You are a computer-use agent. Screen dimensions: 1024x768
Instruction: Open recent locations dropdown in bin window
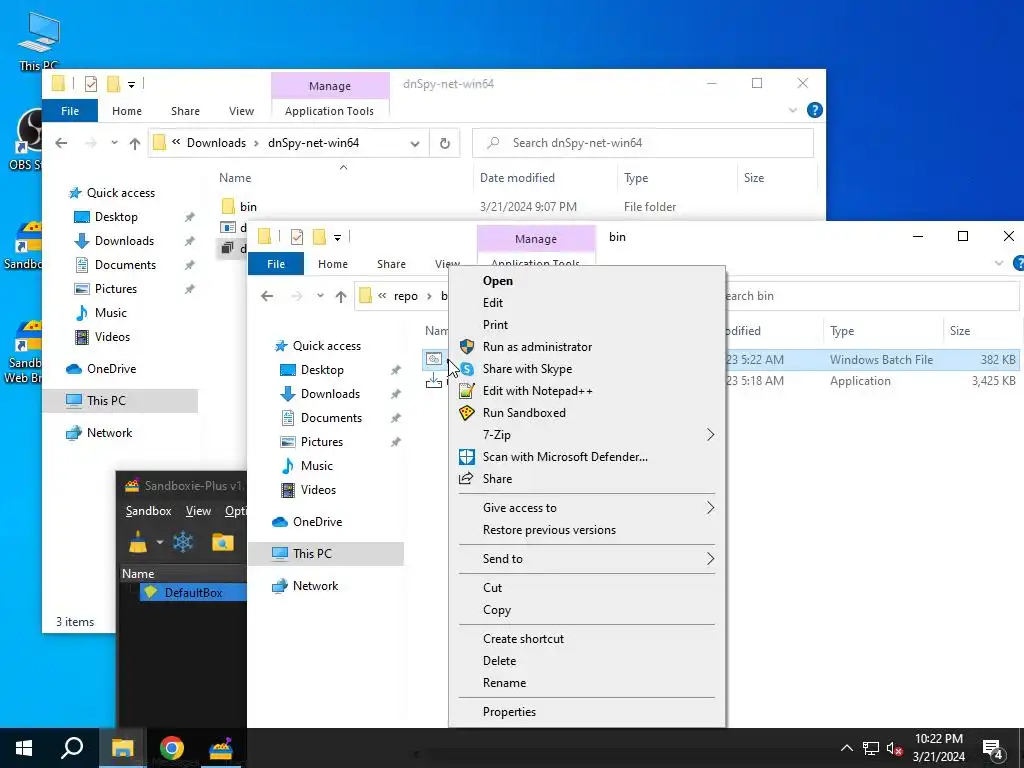(320, 296)
